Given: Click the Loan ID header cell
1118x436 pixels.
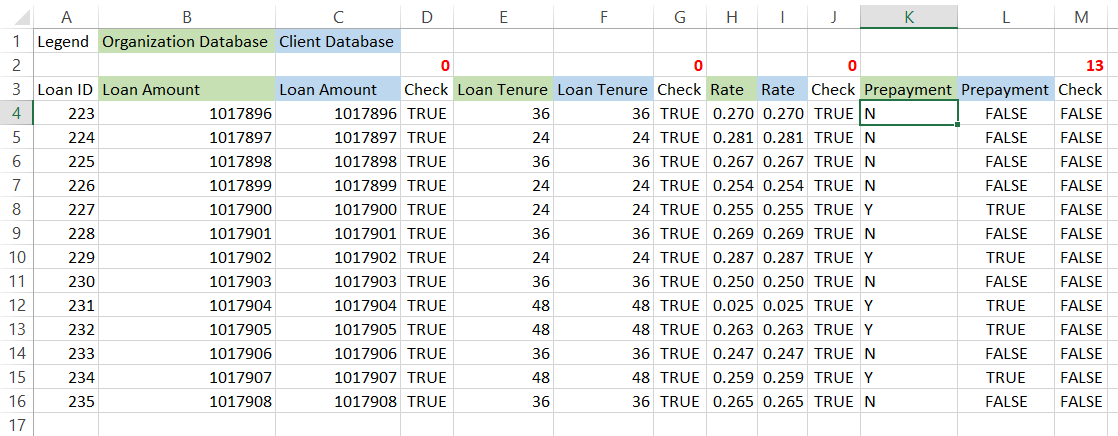Looking at the screenshot, I should (x=65, y=90).
